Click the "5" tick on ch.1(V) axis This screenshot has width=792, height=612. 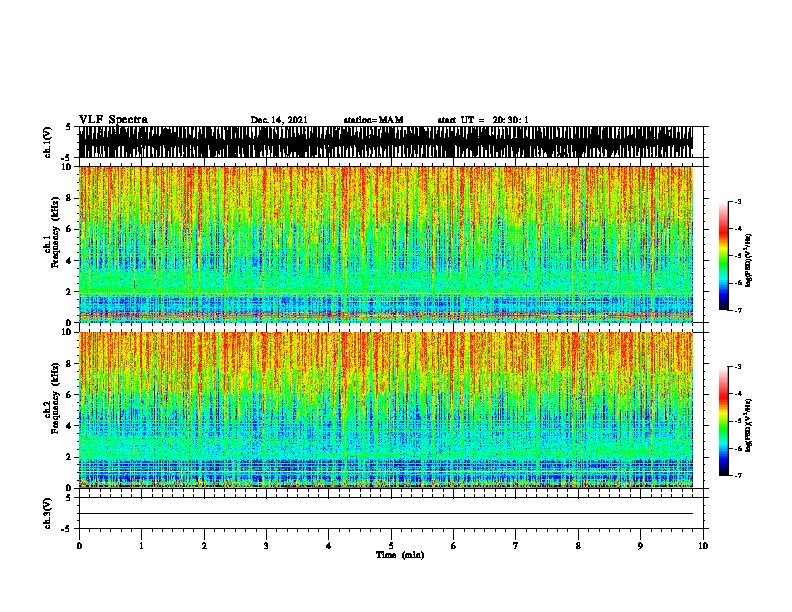70,127
